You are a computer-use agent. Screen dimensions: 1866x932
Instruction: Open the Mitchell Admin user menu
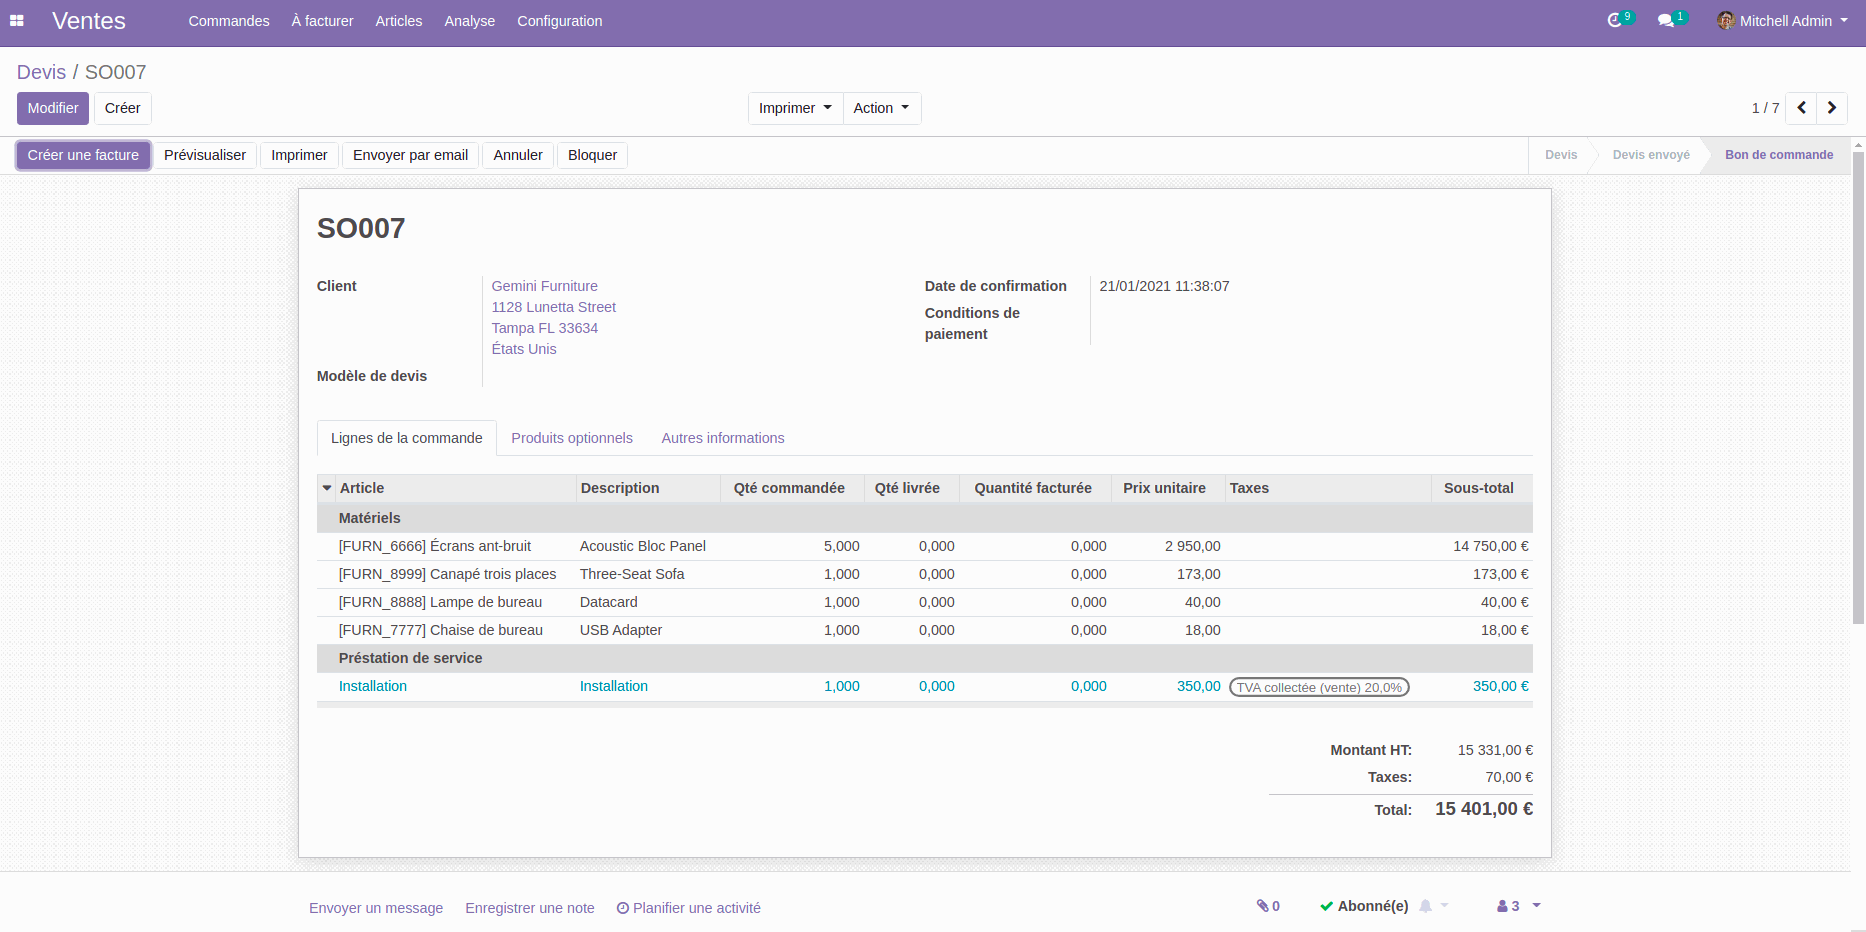click(x=1783, y=21)
